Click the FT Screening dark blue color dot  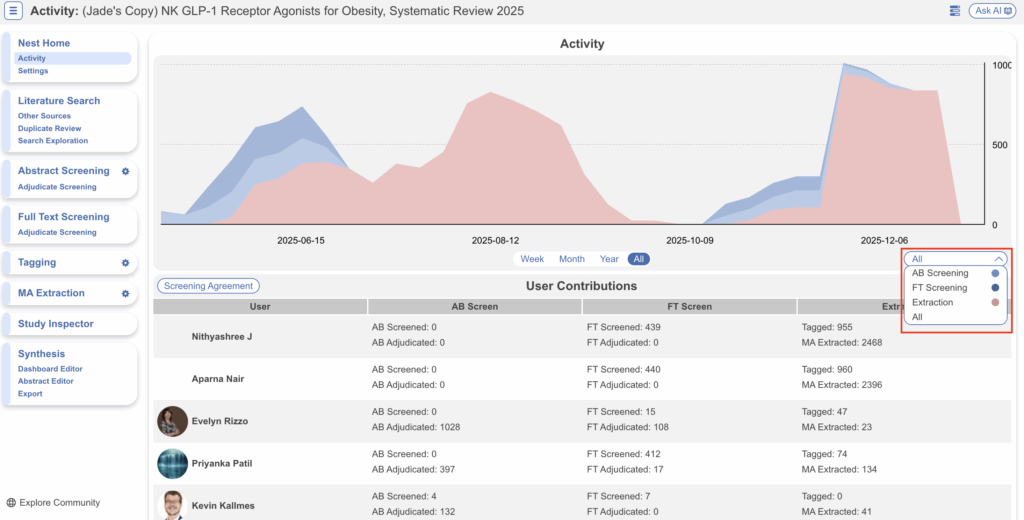coord(994,288)
